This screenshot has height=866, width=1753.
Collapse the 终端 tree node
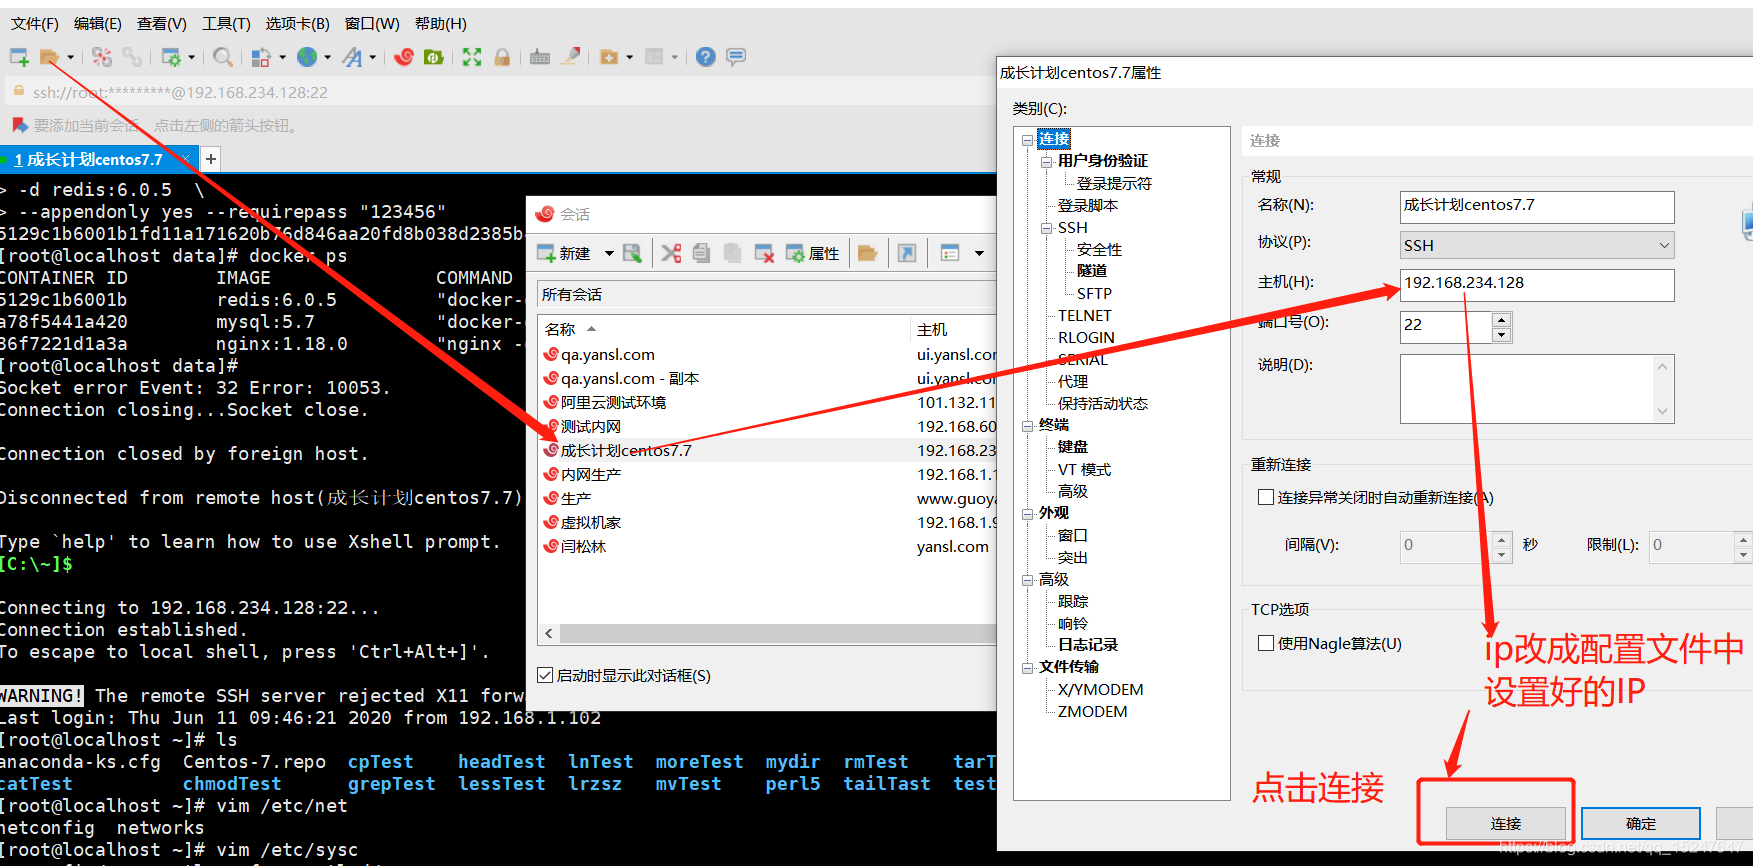[x=1027, y=425]
